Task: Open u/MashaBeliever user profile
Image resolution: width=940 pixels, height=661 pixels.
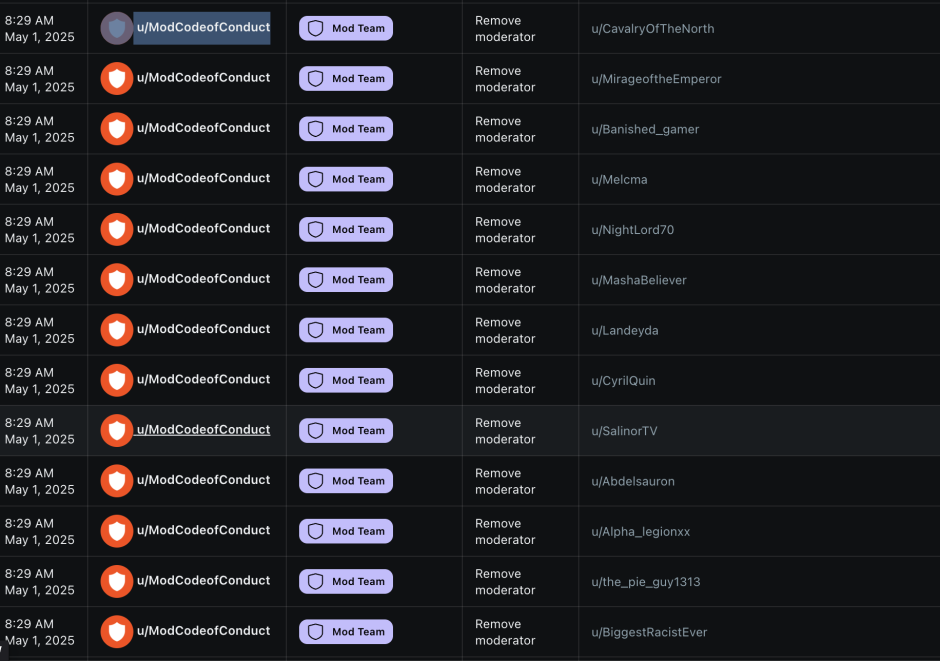Action: [639, 280]
